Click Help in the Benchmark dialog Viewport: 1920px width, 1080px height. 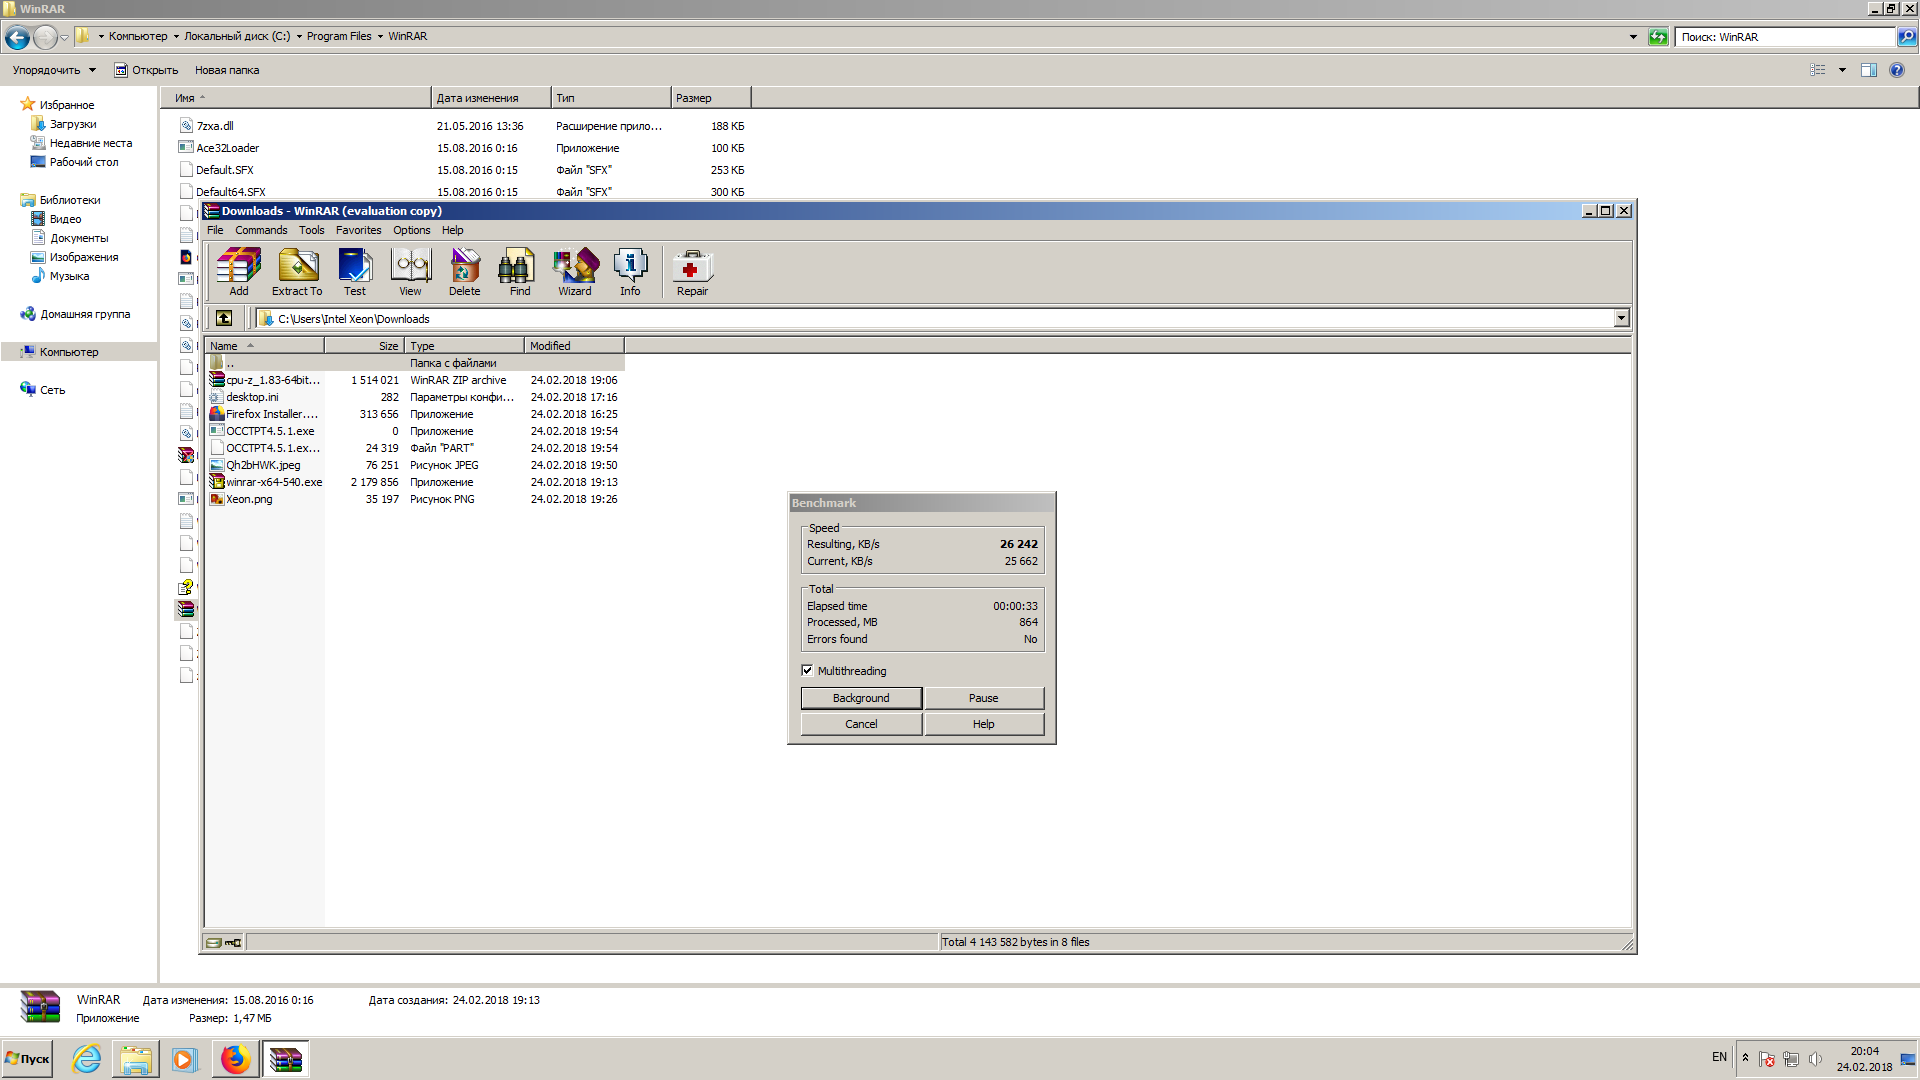coord(984,724)
